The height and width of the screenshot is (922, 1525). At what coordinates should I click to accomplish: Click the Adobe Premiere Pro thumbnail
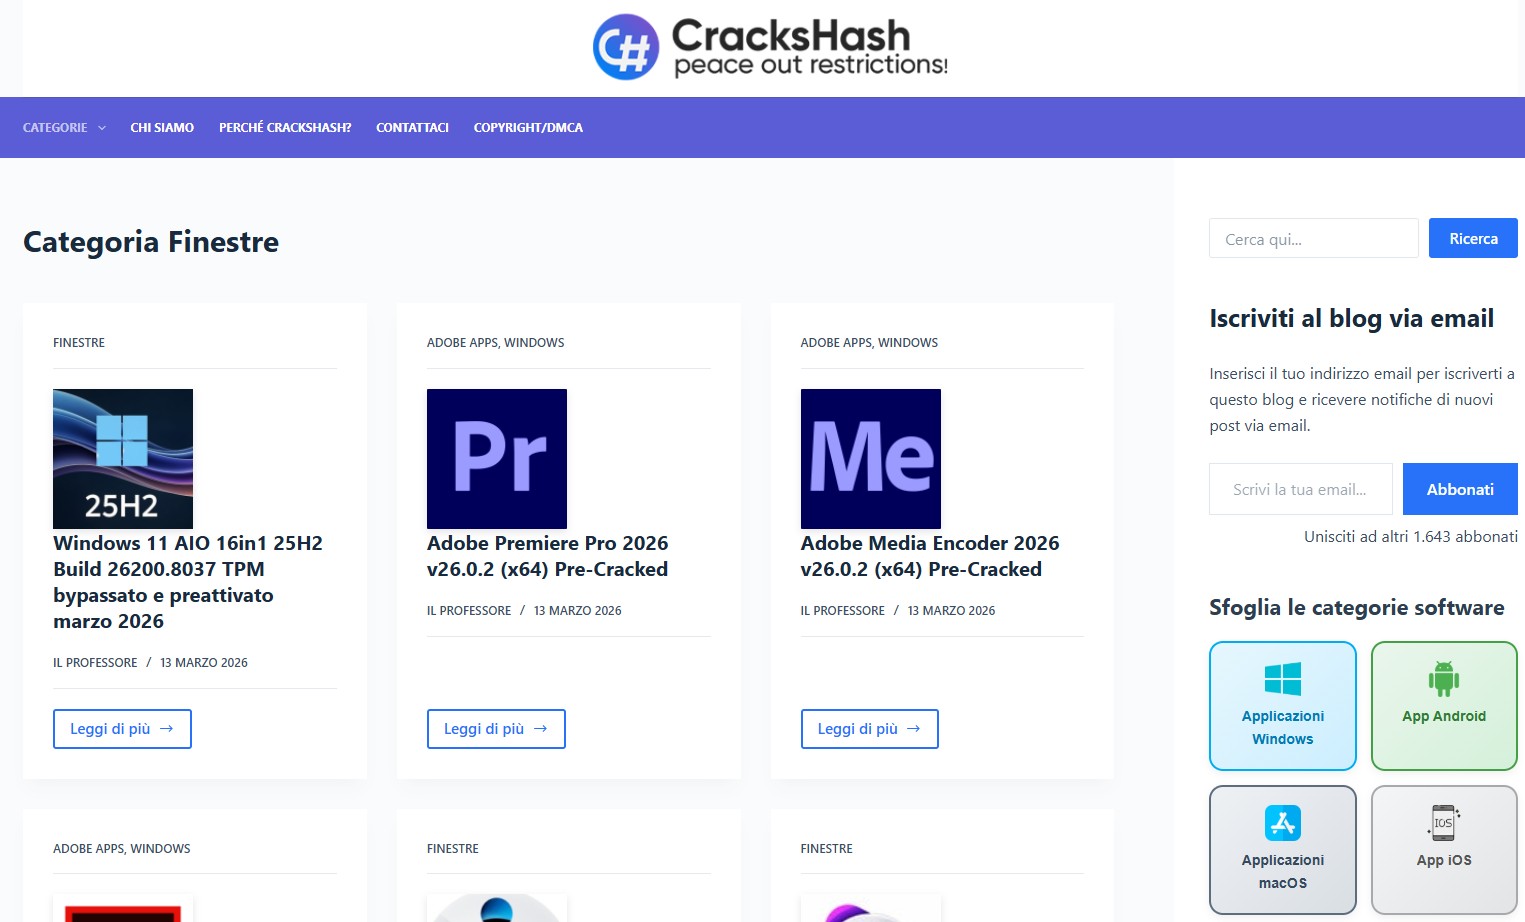[x=497, y=459]
